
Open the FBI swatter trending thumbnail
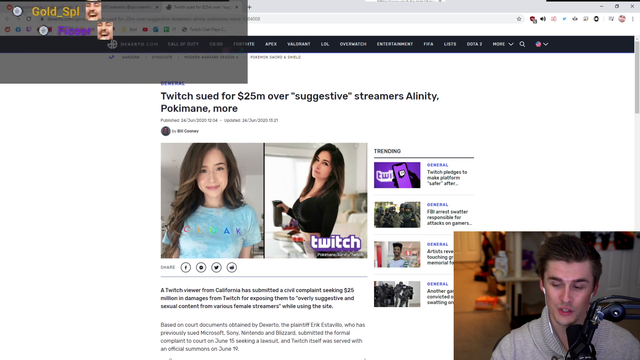pyautogui.click(x=397, y=215)
